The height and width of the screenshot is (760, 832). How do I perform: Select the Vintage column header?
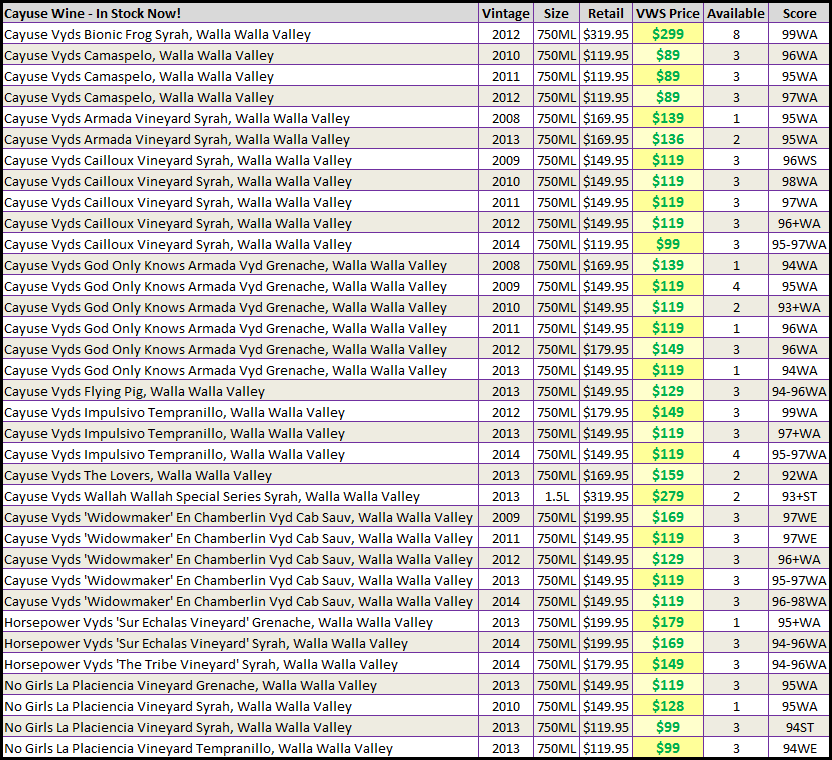[x=505, y=13]
